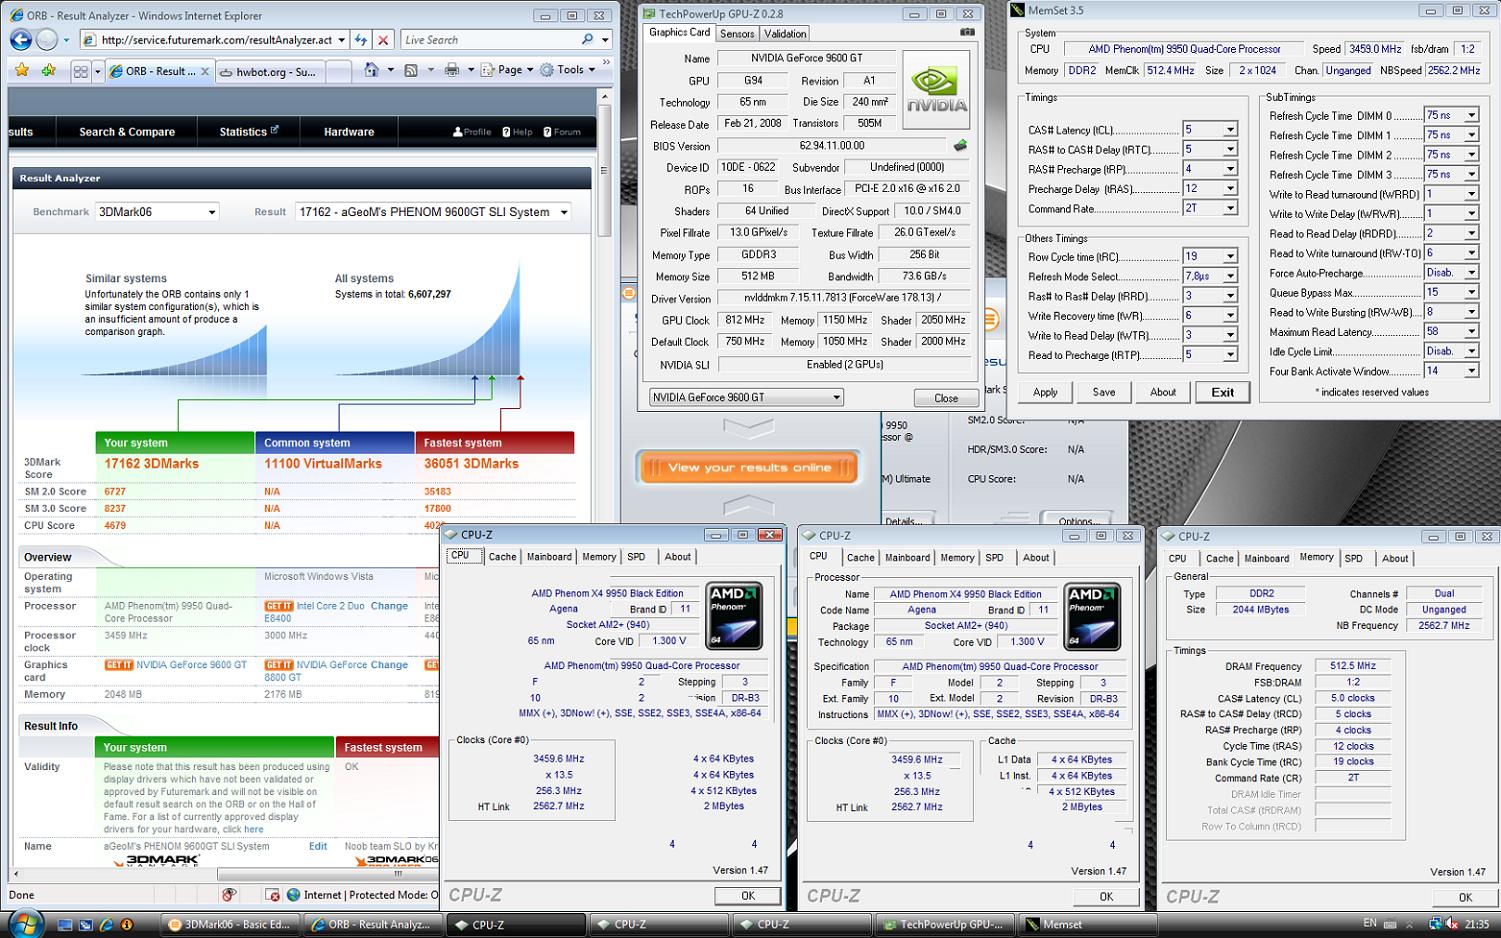1501x938 pixels.
Task: Stop page loading with red X icon
Action: 383,40
